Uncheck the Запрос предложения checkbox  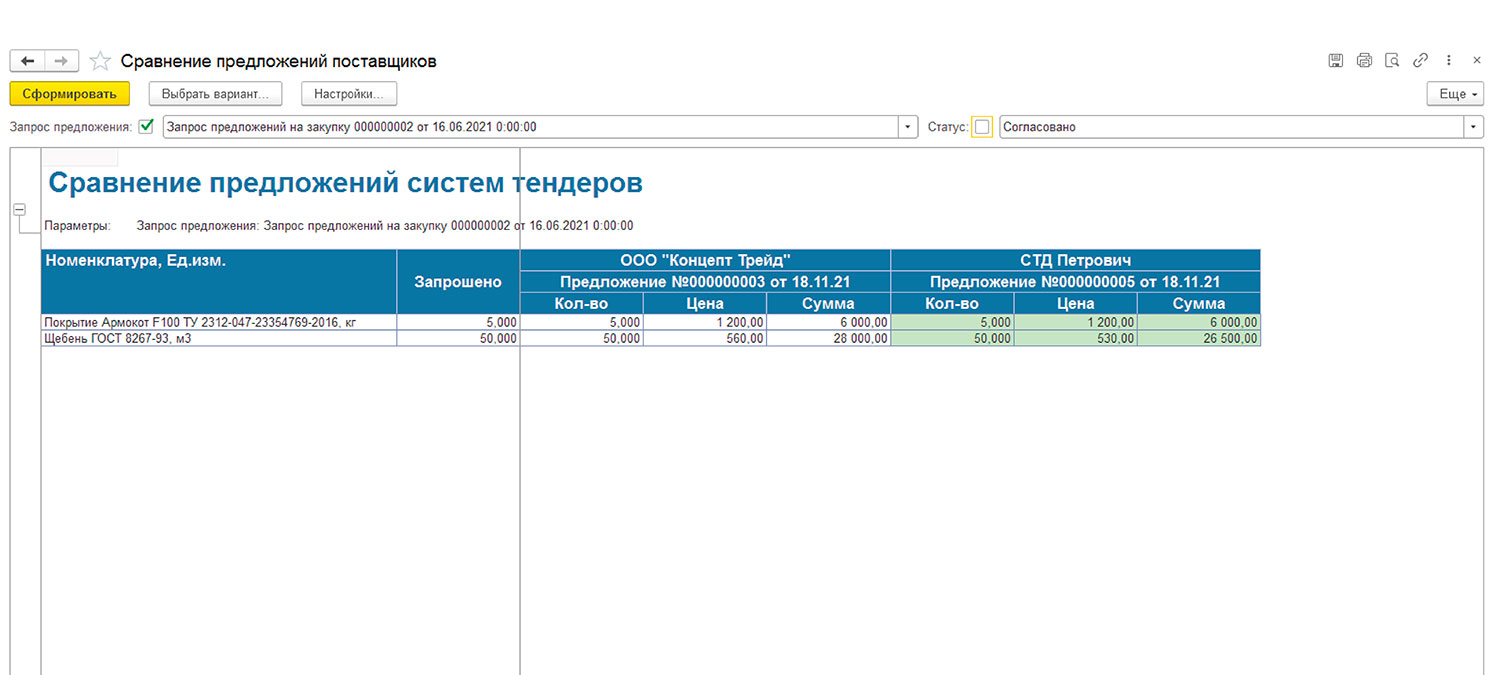[x=146, y=127]
